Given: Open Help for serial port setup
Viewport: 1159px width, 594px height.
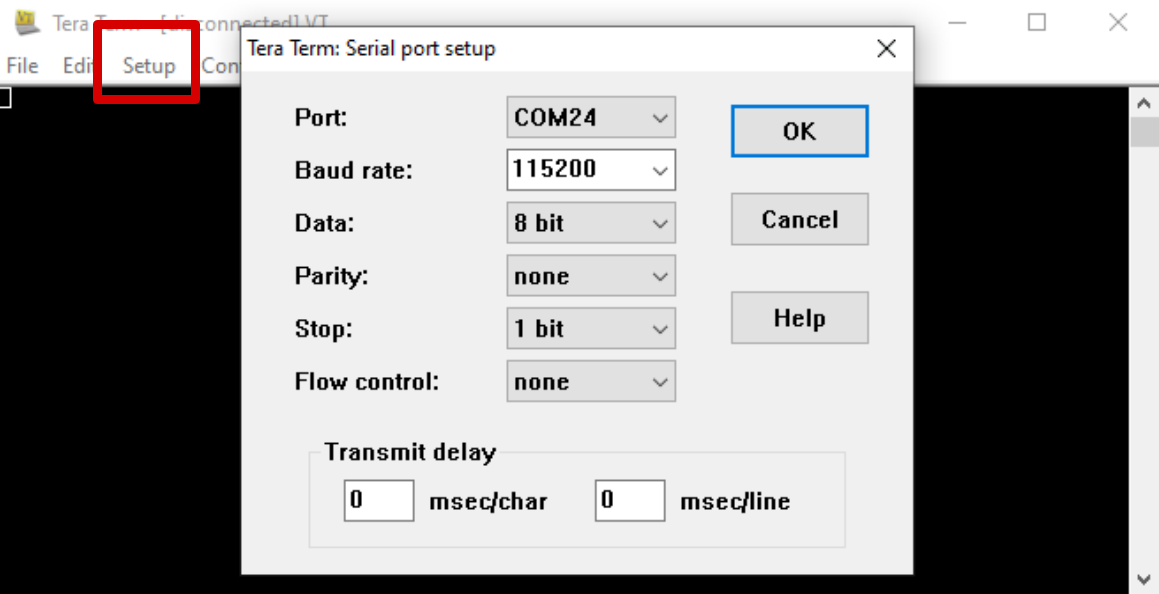Looking at the screenshot, I should tap(800, 318).
